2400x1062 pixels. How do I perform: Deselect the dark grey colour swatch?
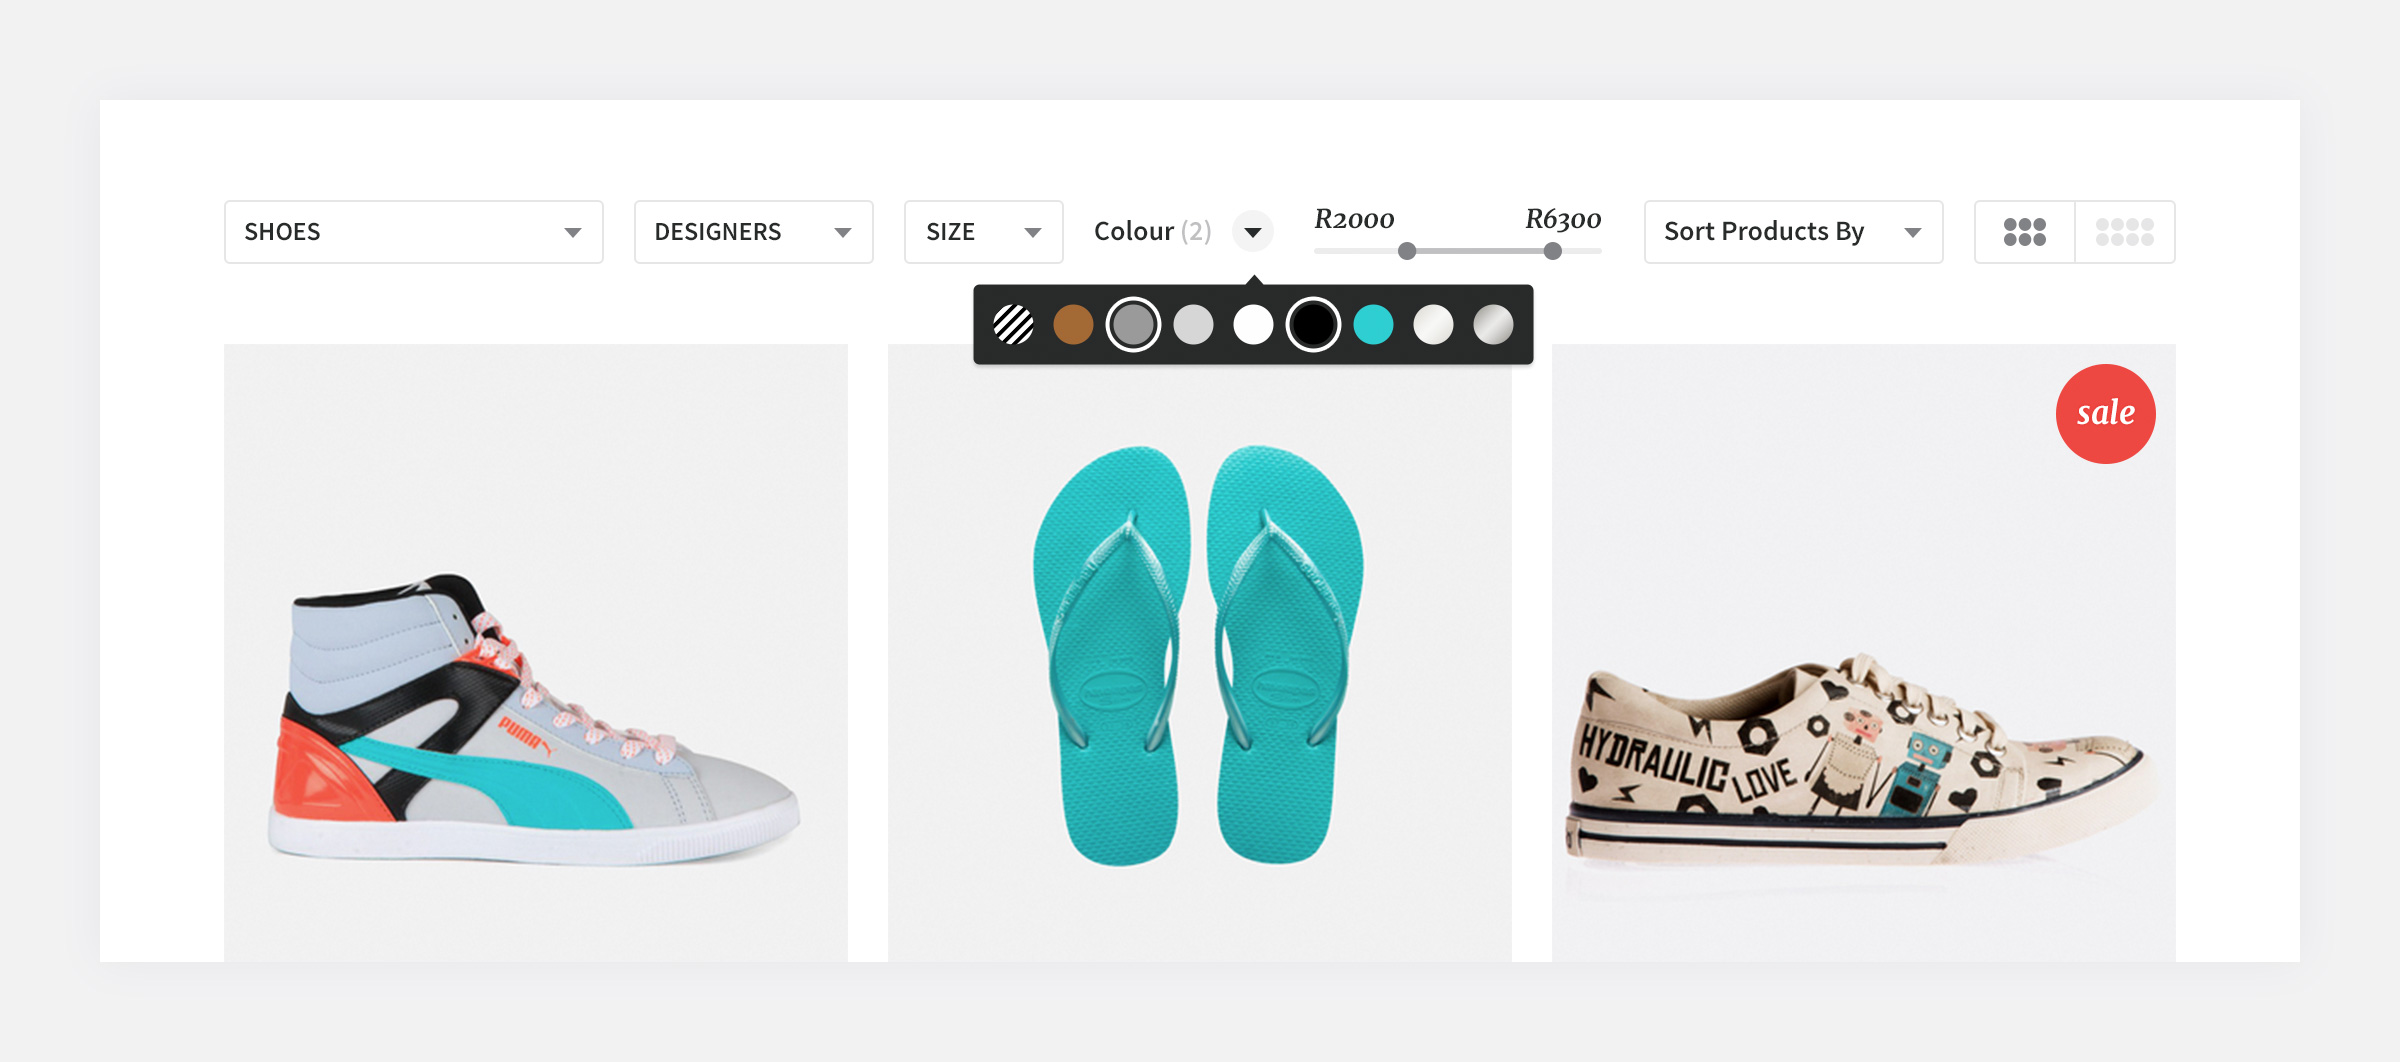(1133, 325)
